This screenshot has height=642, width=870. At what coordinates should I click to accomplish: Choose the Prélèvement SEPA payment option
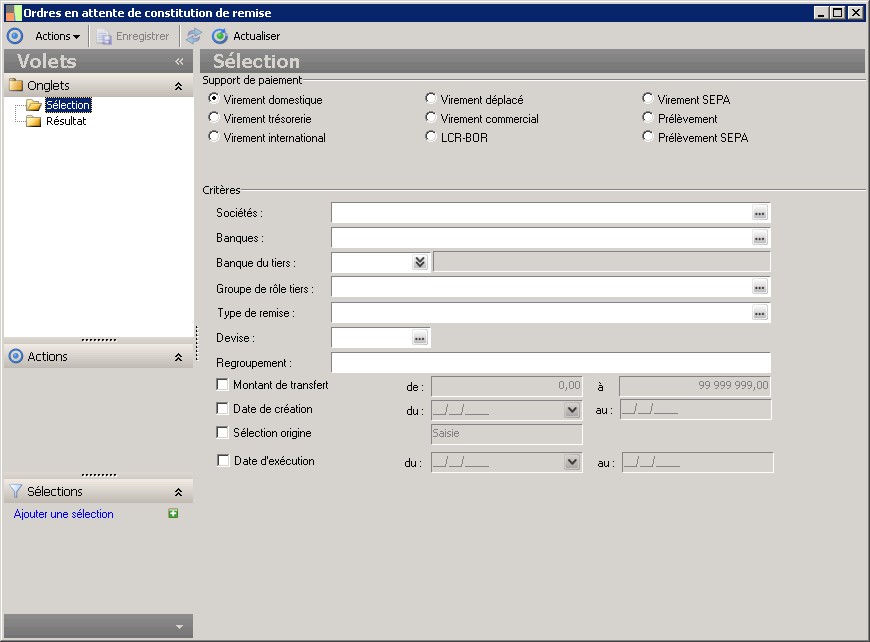click(648, 137)
